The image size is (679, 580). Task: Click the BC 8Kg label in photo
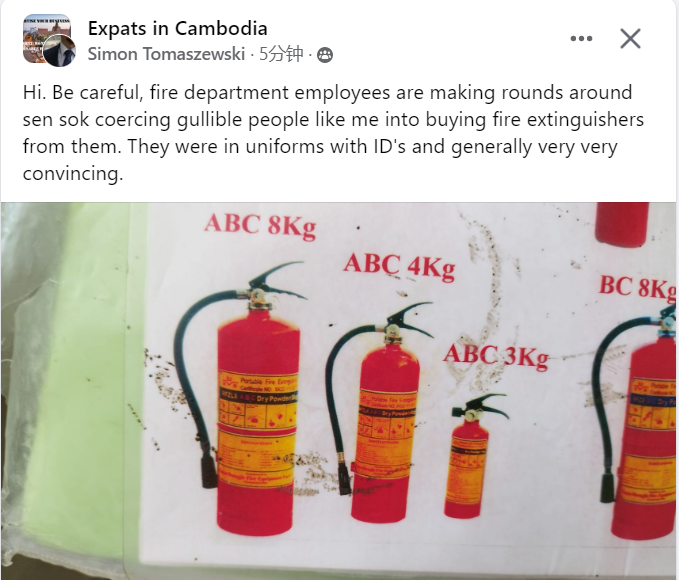[x=637, y=288]
